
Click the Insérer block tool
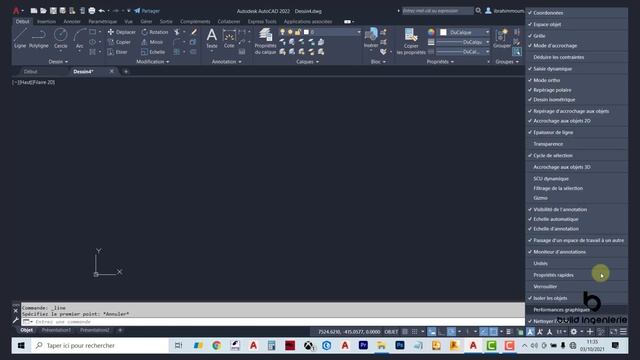tap(371, 38)
